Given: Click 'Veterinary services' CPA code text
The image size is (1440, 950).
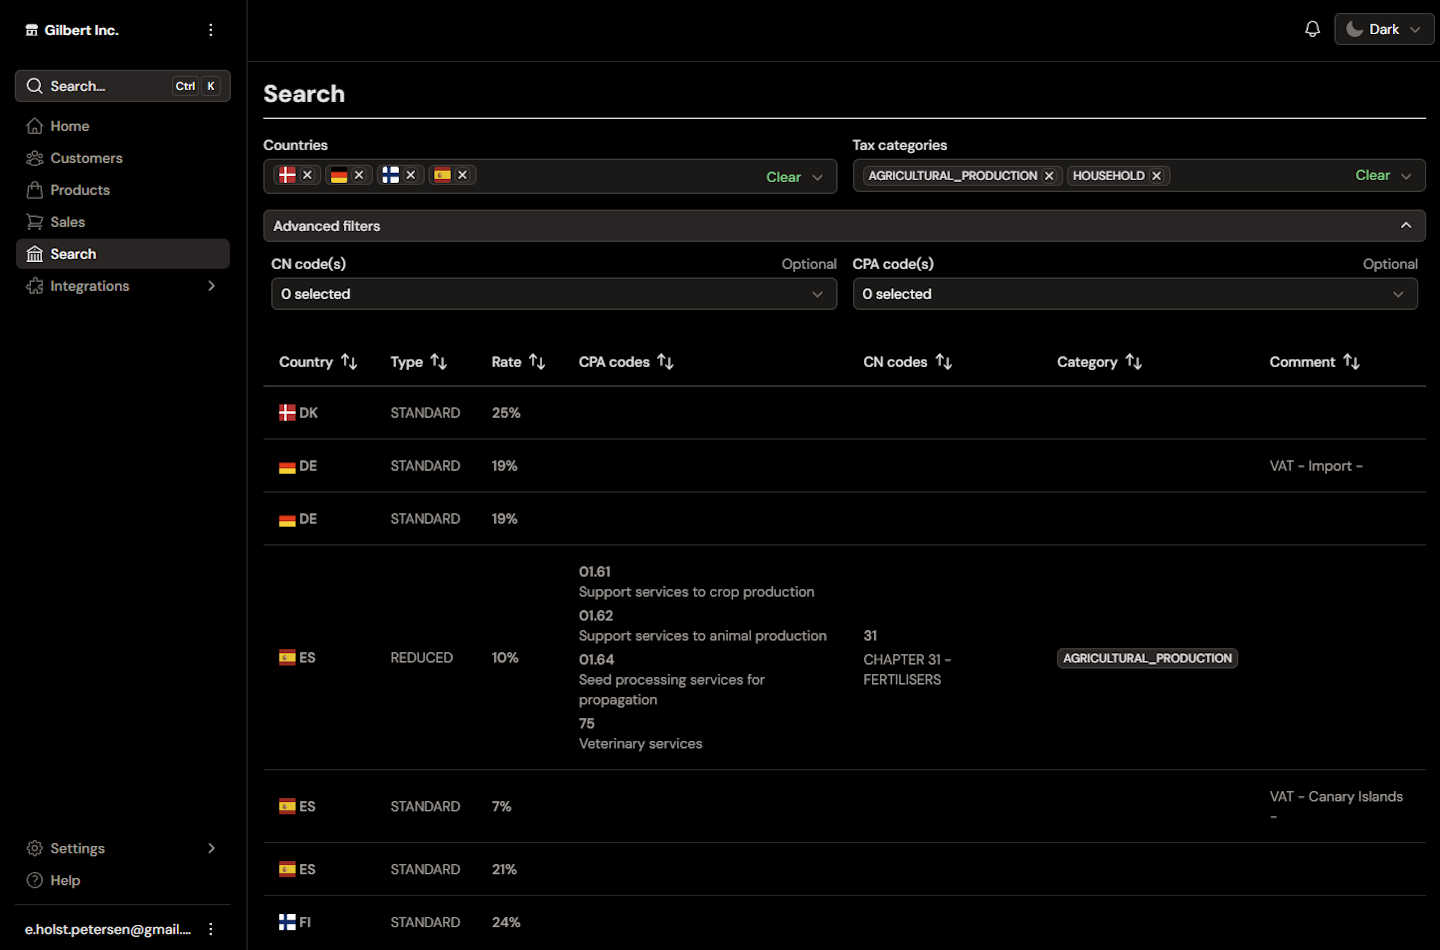Looking at the screenshot, I should point(641,744).
